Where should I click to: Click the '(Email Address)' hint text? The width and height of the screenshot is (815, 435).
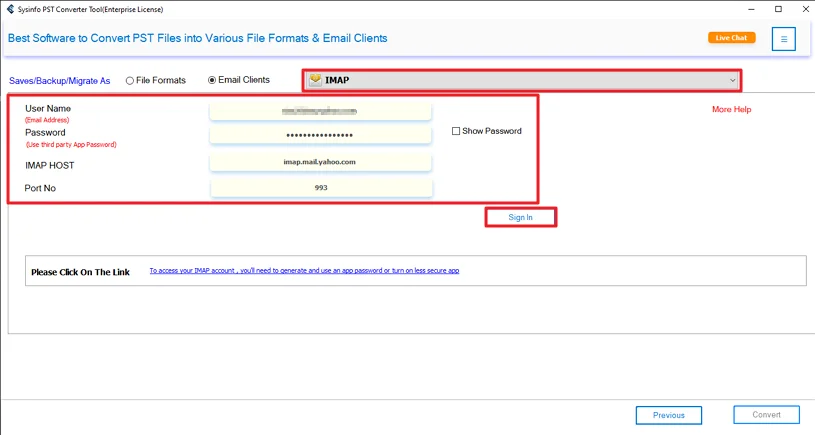pos(47,120)
